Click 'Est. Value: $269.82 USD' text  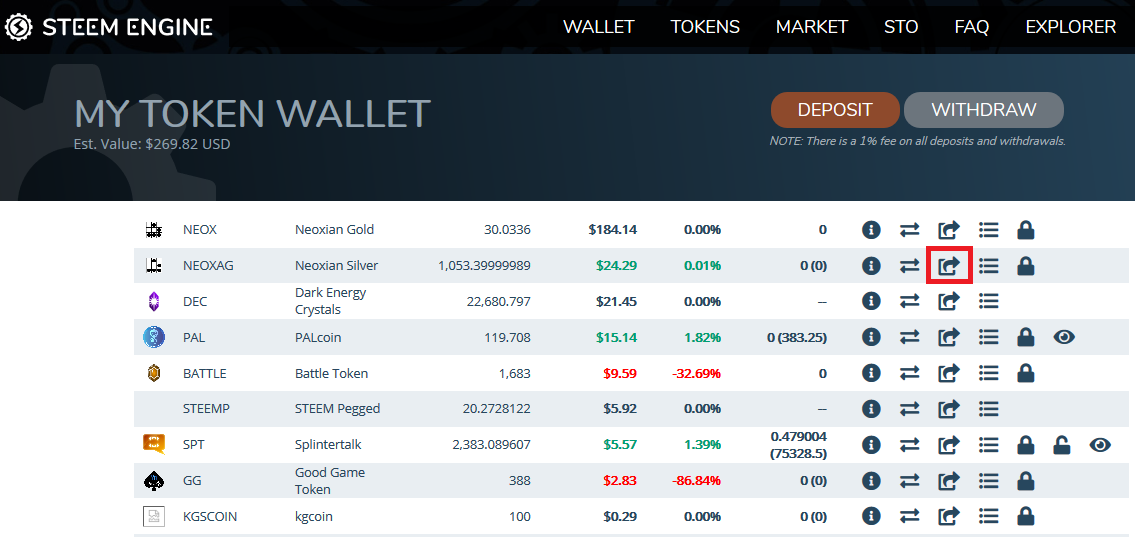152,144
